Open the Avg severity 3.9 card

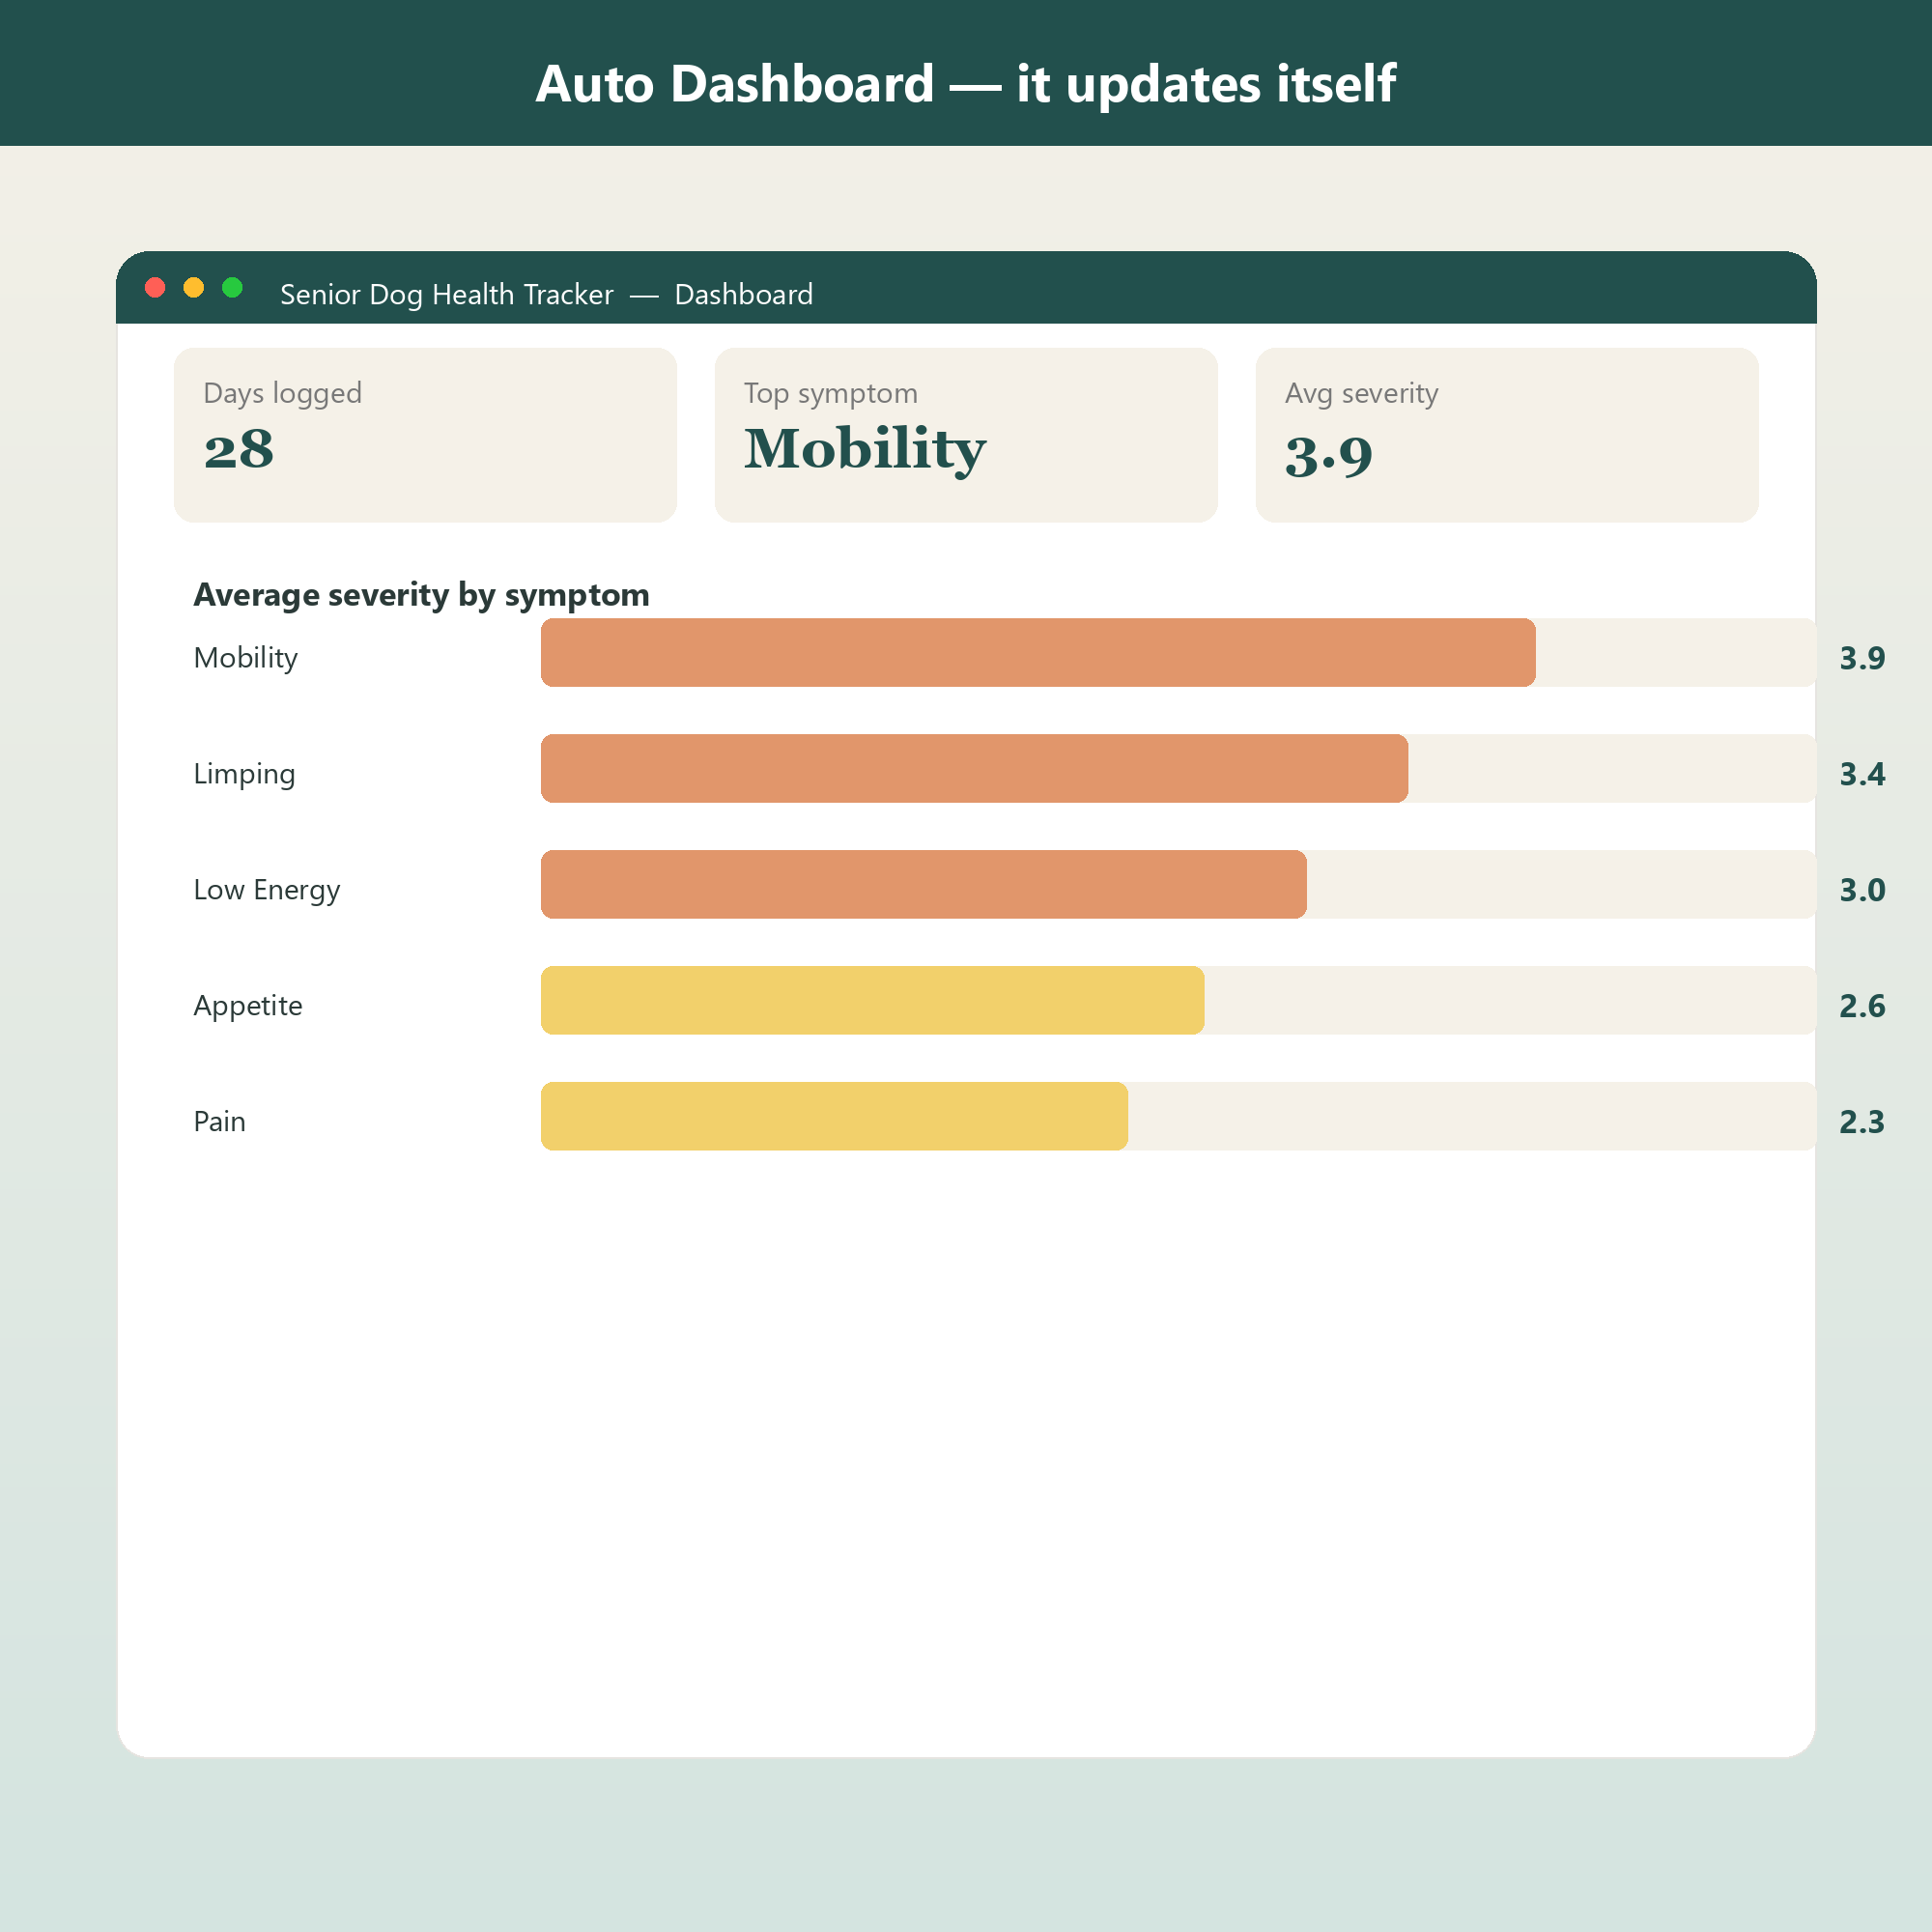[x=1507, y=435]
